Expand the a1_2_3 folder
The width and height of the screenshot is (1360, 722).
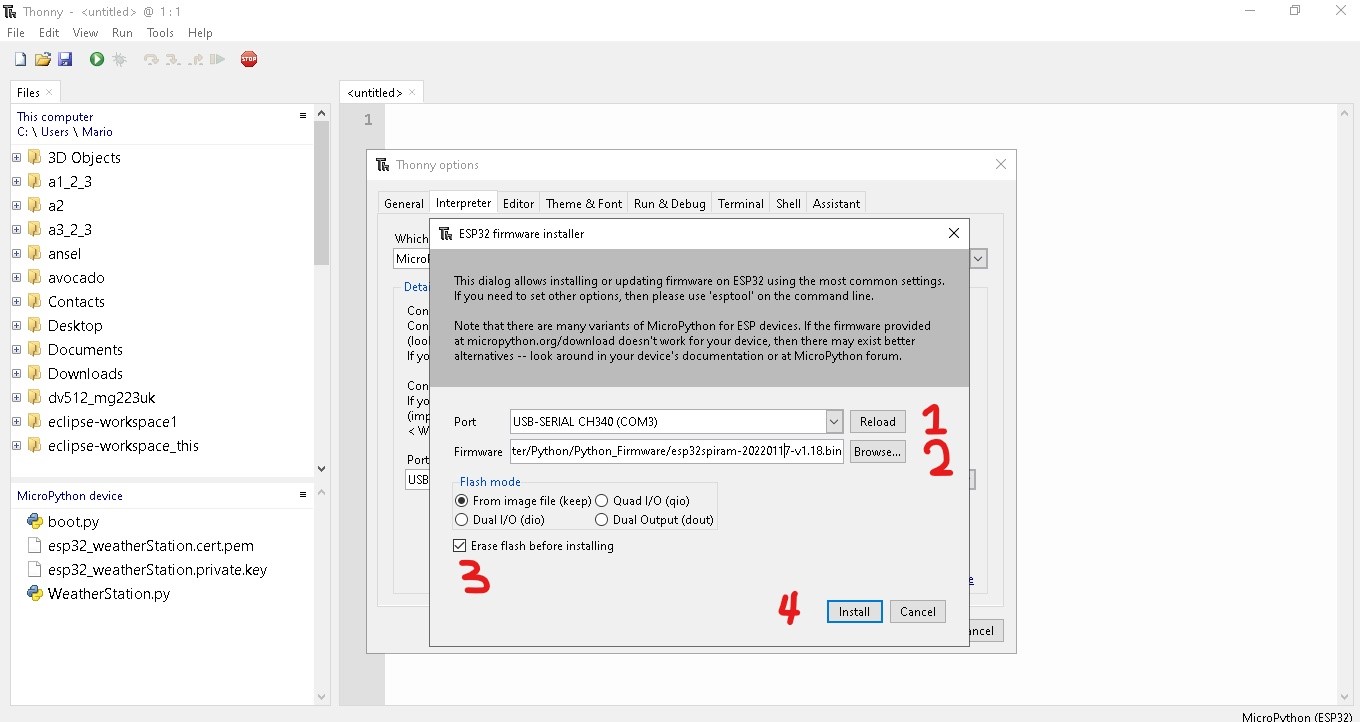coord(17,181)
